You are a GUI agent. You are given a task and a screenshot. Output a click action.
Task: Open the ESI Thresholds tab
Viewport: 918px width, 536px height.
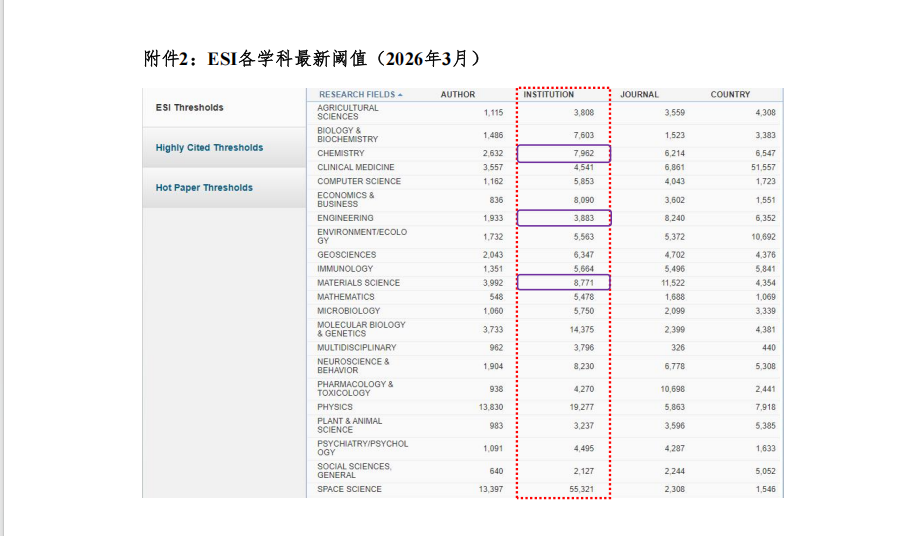point(190,107)
